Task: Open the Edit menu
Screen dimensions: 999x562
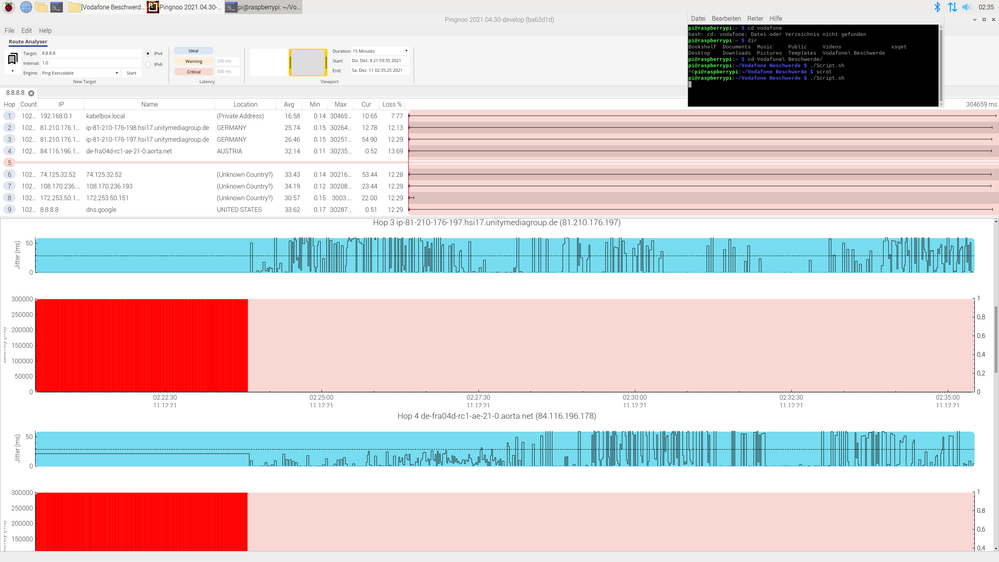Action: coord(26,31)
